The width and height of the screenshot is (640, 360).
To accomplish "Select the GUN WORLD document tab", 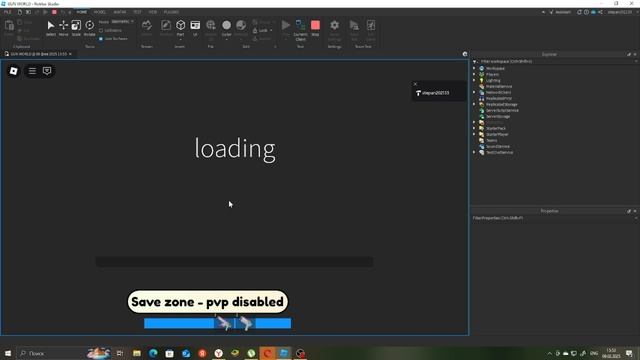I will (x=38, y=54).
